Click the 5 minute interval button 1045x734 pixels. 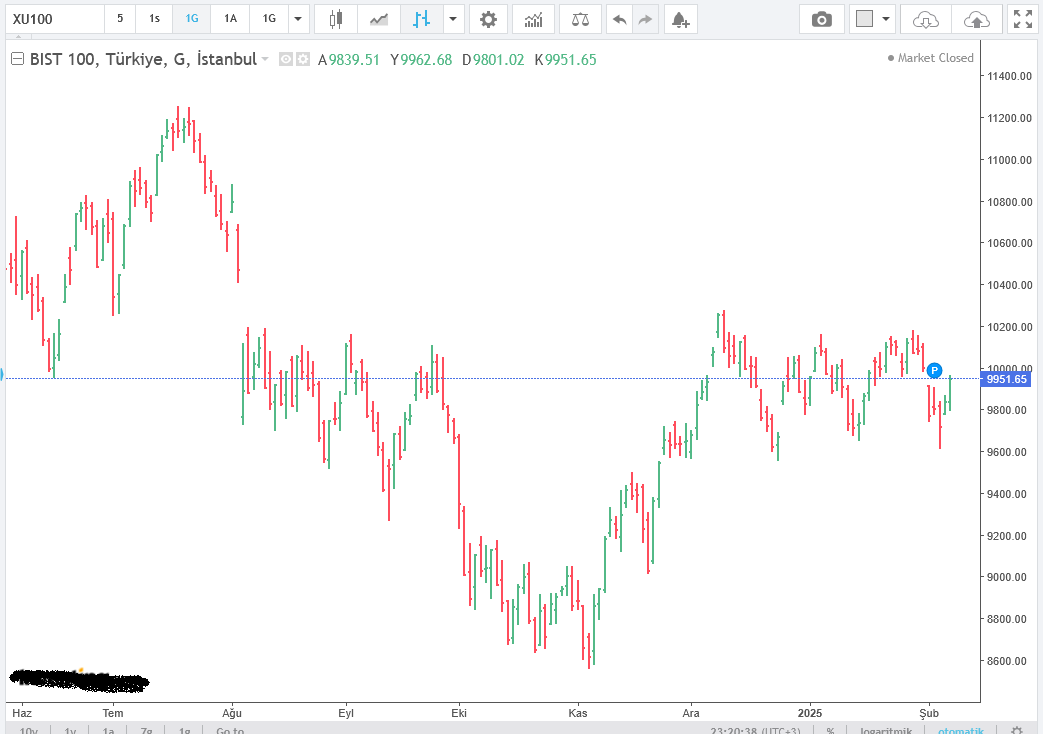click(x=120, y=19)
